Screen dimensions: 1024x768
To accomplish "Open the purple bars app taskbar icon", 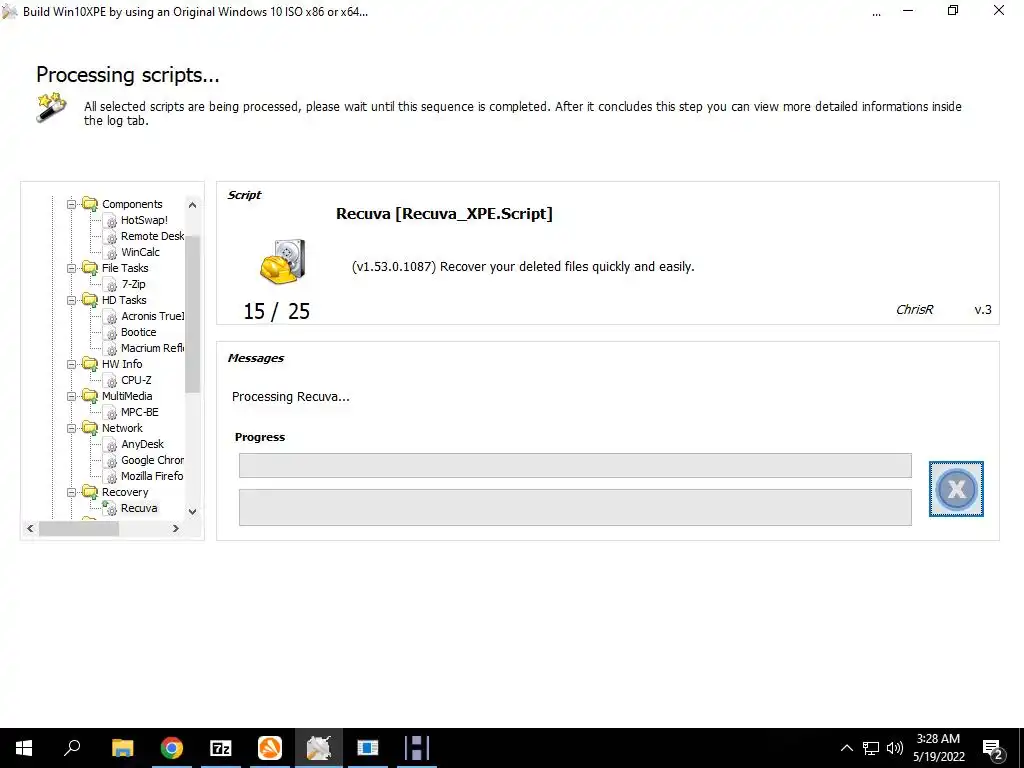I will tap(417, 748).
